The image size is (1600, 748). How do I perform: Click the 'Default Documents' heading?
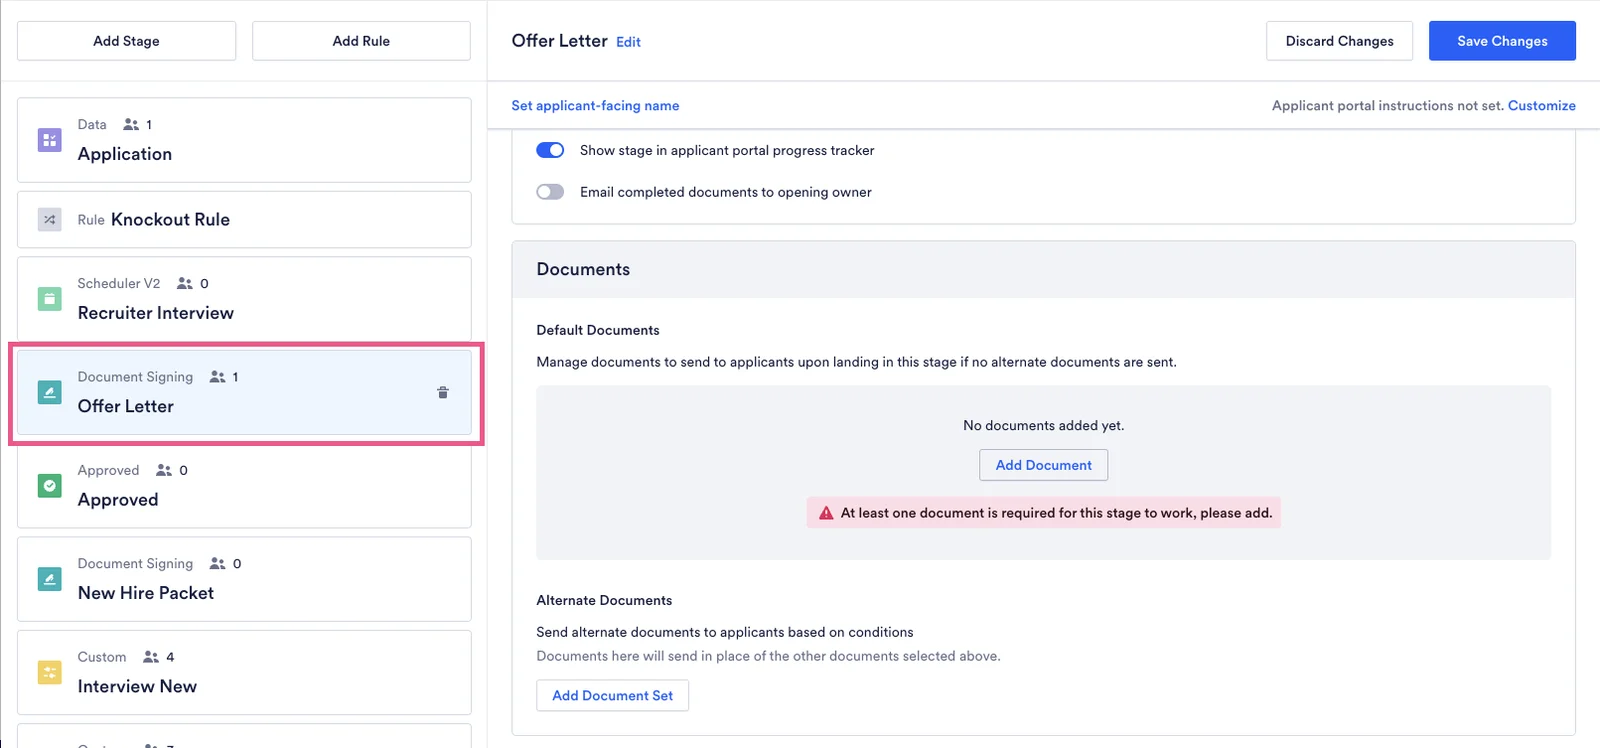coord(598,330)
